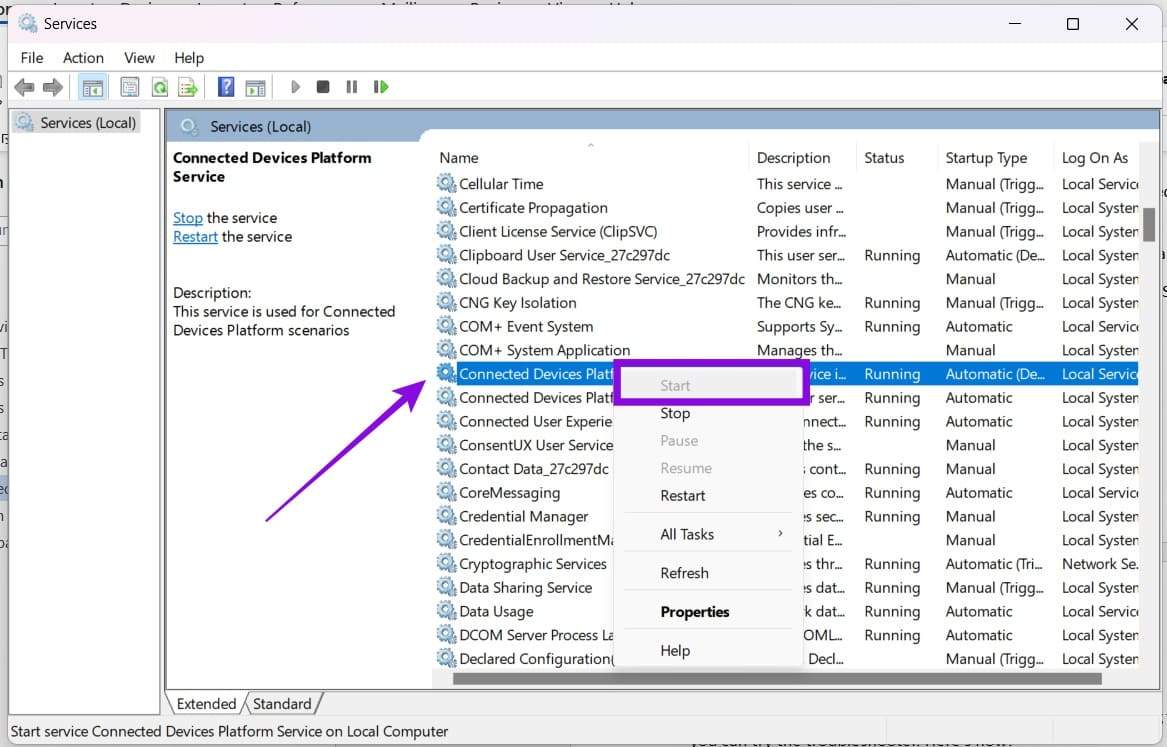Click the Services title bar app icon
Viewport: 1167px width, 747px height.
pos(28,23)
